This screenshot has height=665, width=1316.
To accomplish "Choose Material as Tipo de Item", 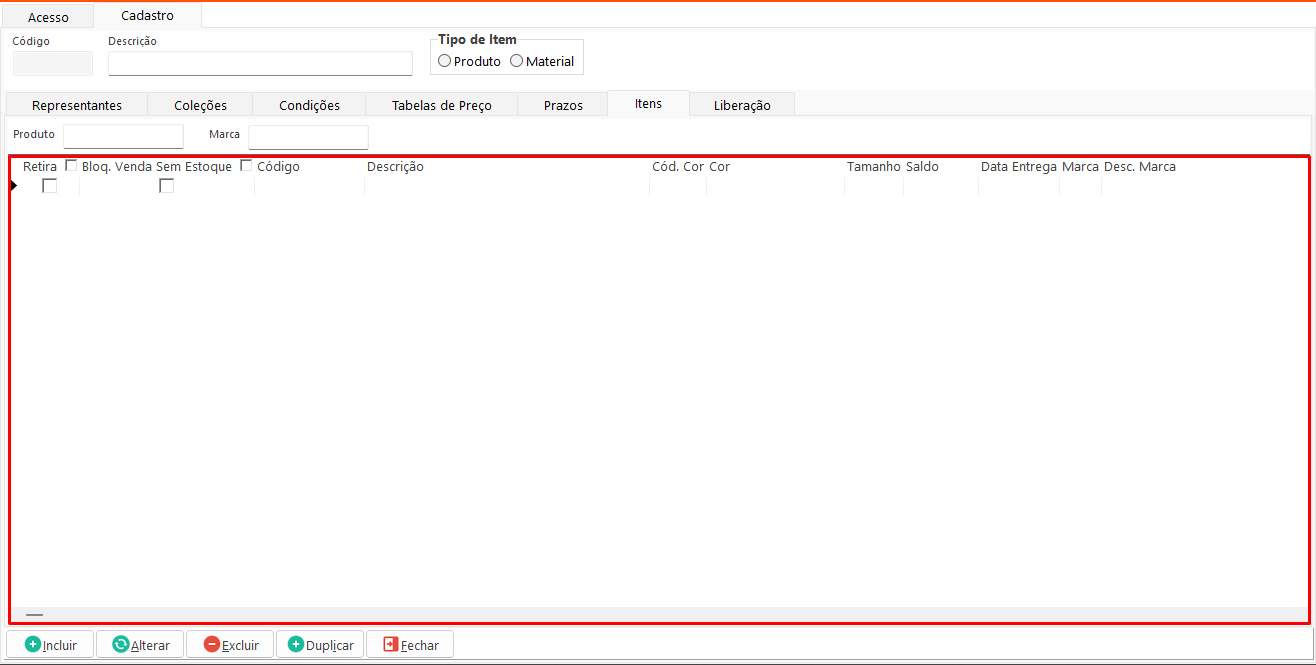I will (517, 61).
